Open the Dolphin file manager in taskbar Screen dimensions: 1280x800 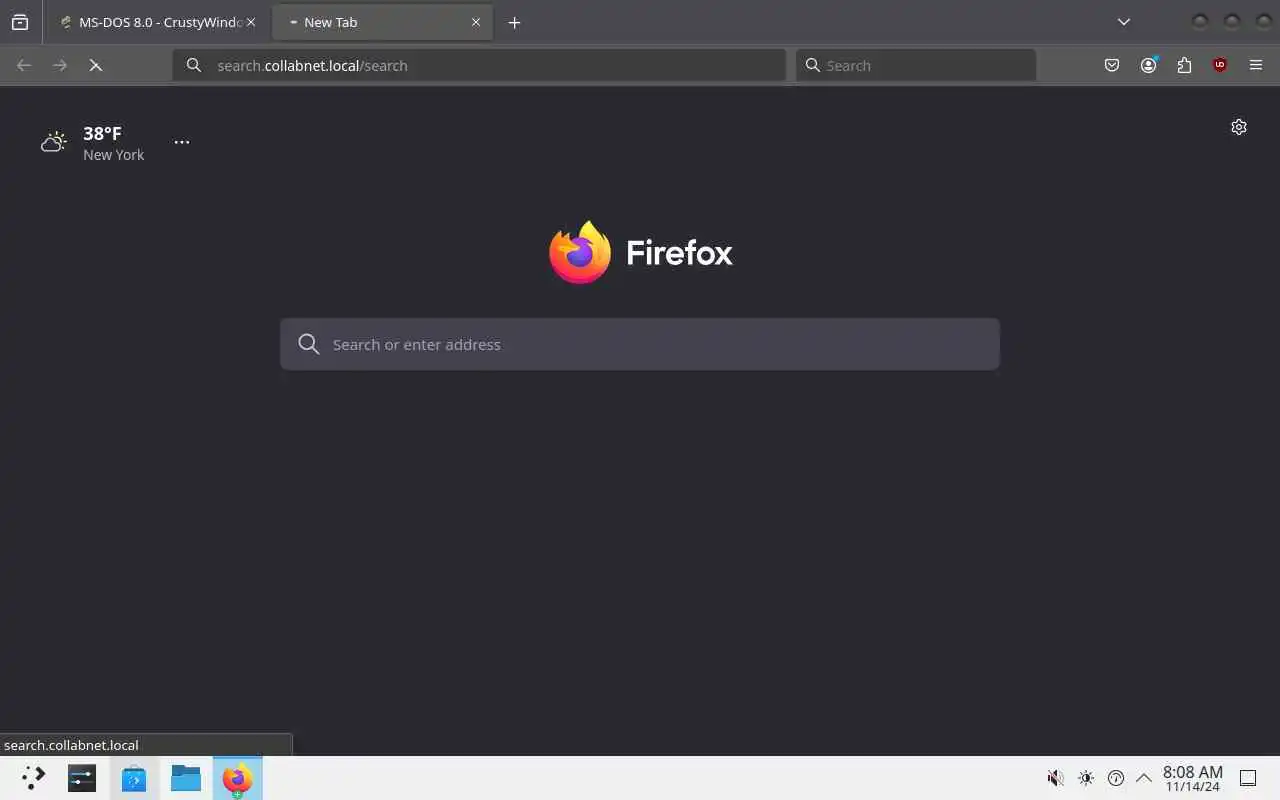click(186, 778)
